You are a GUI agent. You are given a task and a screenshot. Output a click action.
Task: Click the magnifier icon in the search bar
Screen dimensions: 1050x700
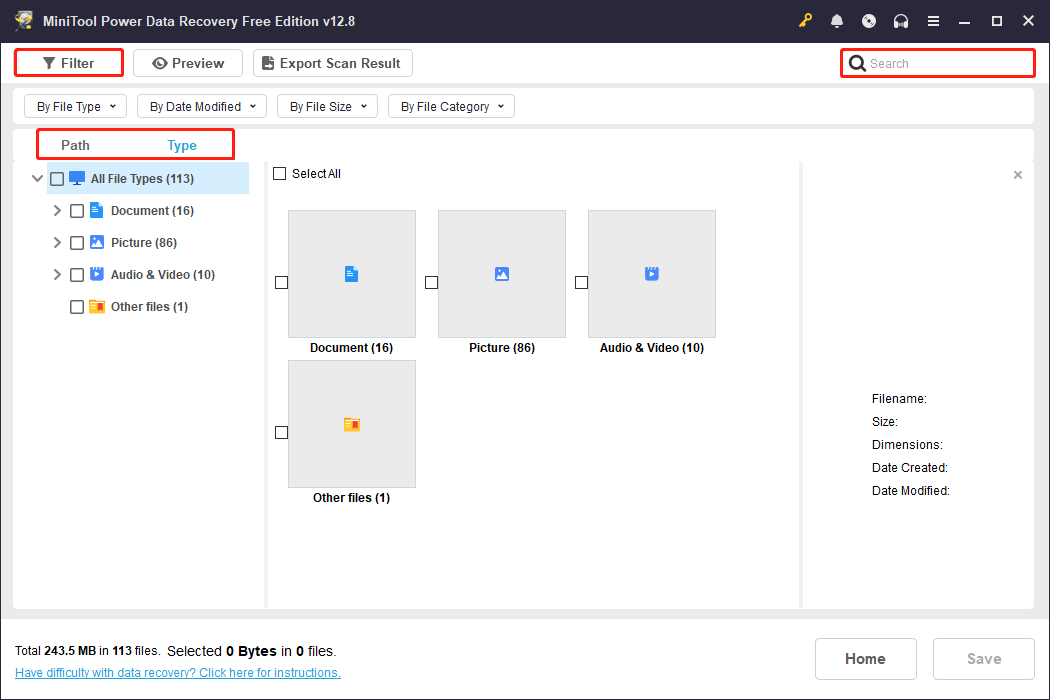point(857,62)
